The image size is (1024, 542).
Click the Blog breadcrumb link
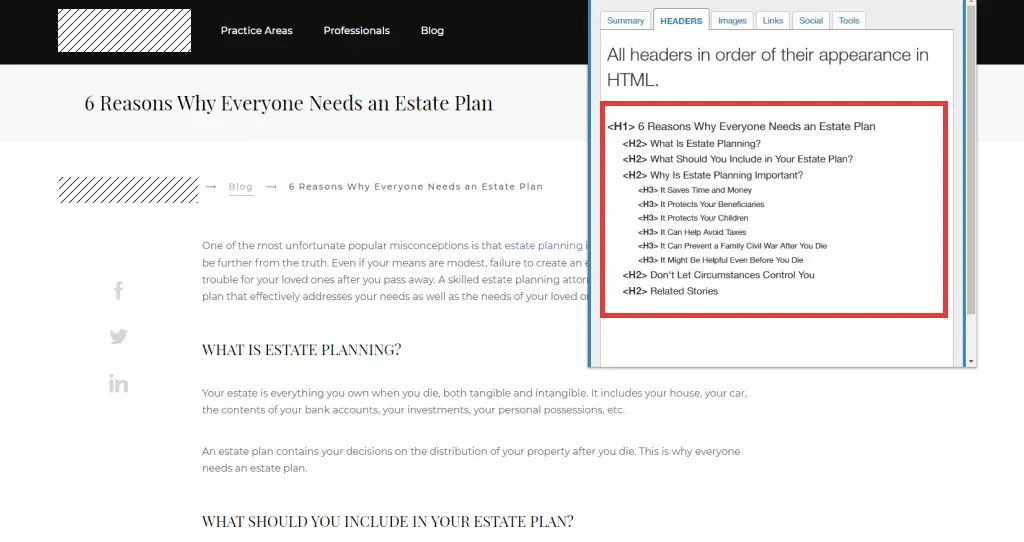click(240, 187)
